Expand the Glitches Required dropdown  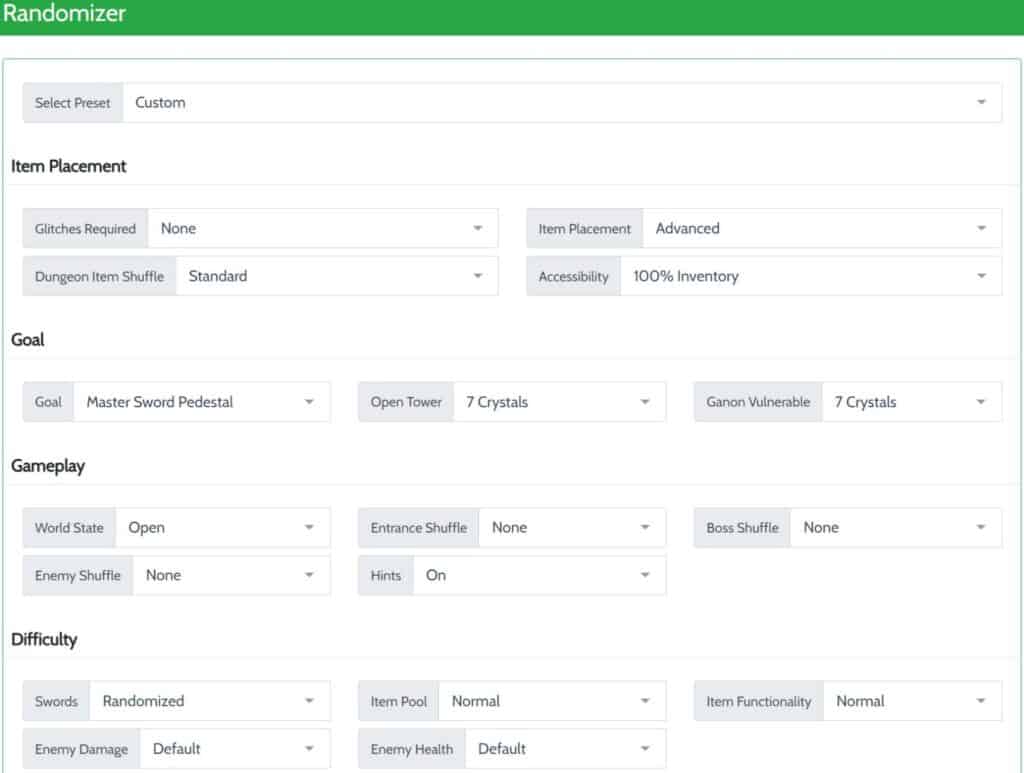(323, 229)
